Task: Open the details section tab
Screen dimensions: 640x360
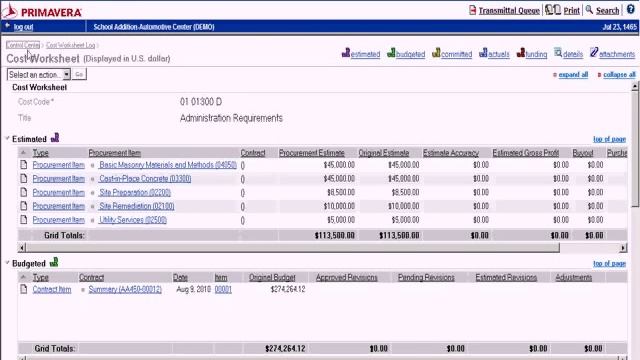Action: 569,53
